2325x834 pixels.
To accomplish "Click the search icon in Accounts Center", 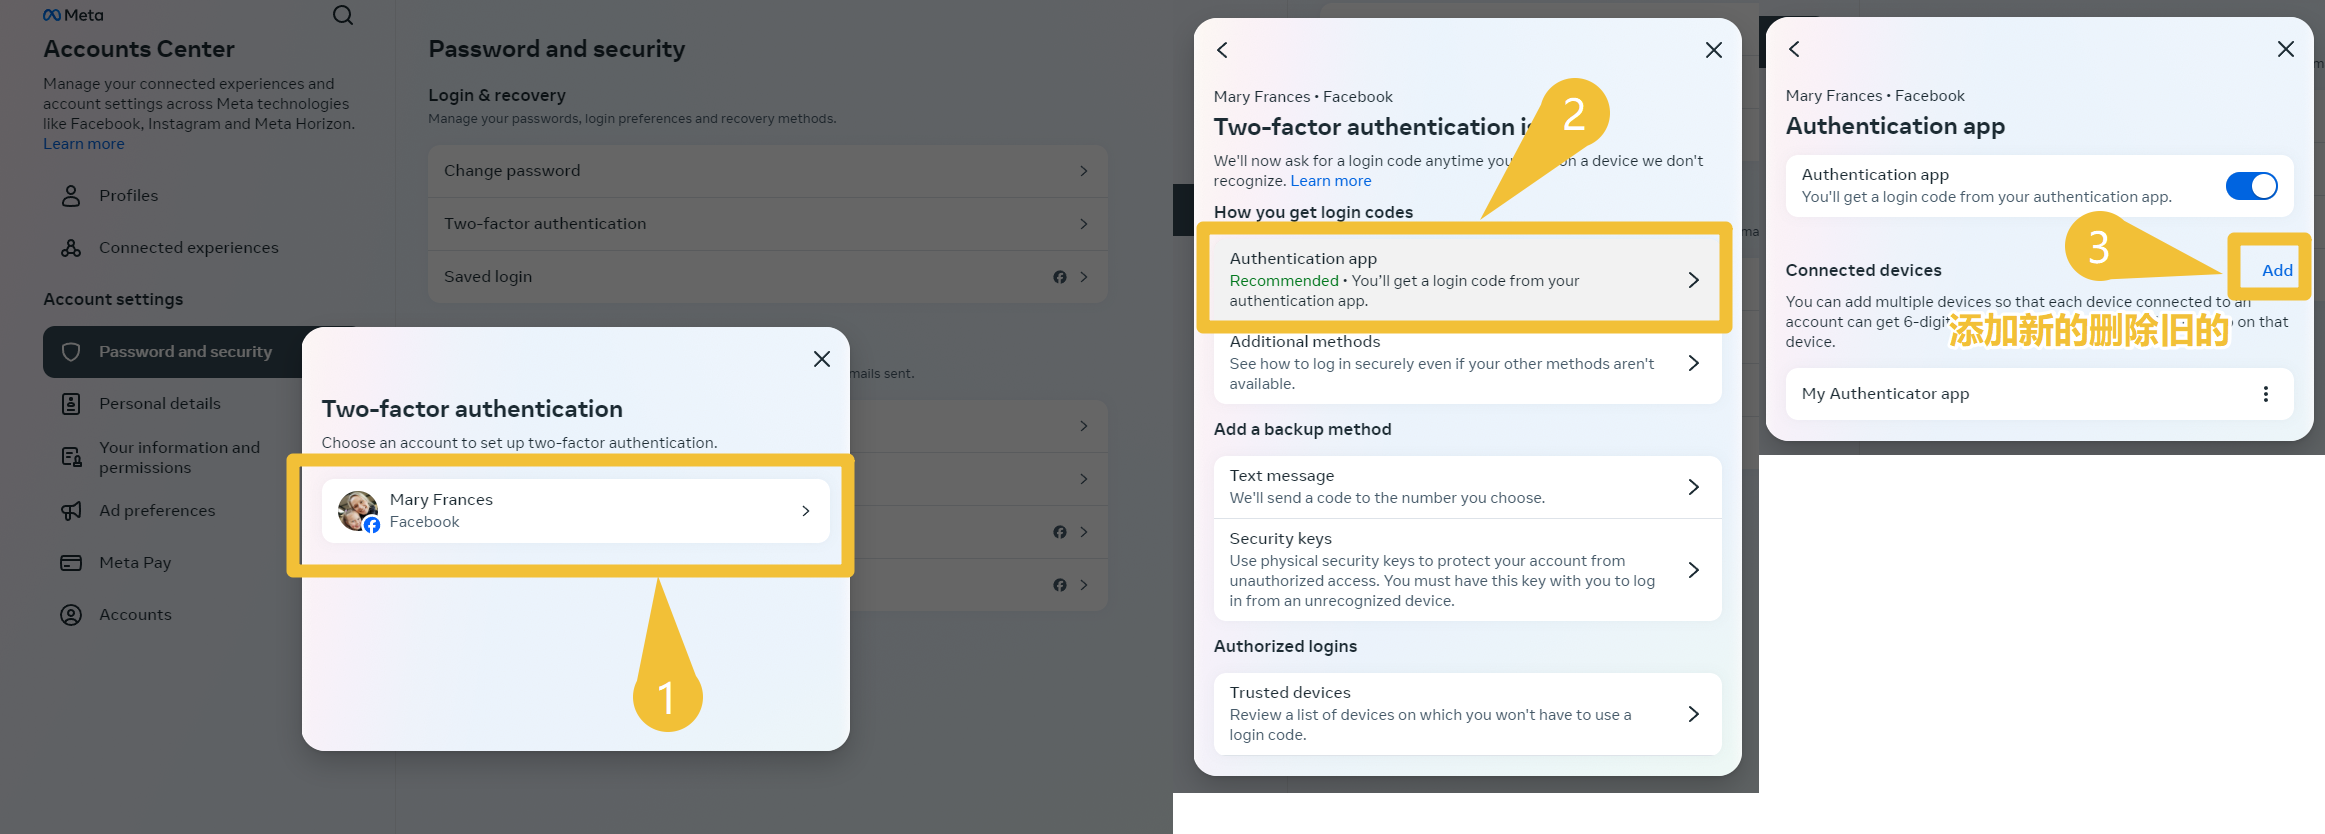I will 342,15.
